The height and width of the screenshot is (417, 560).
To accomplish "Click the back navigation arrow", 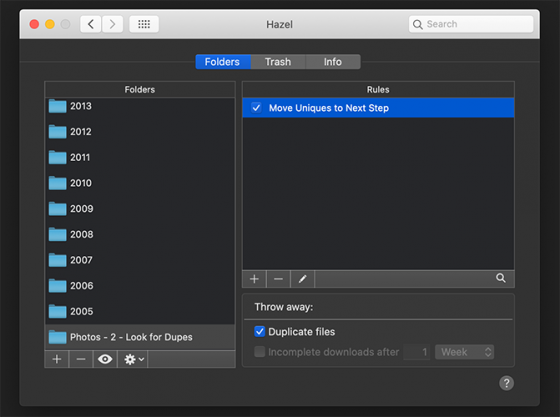I will pyautogui.click(x=91, y=24).
